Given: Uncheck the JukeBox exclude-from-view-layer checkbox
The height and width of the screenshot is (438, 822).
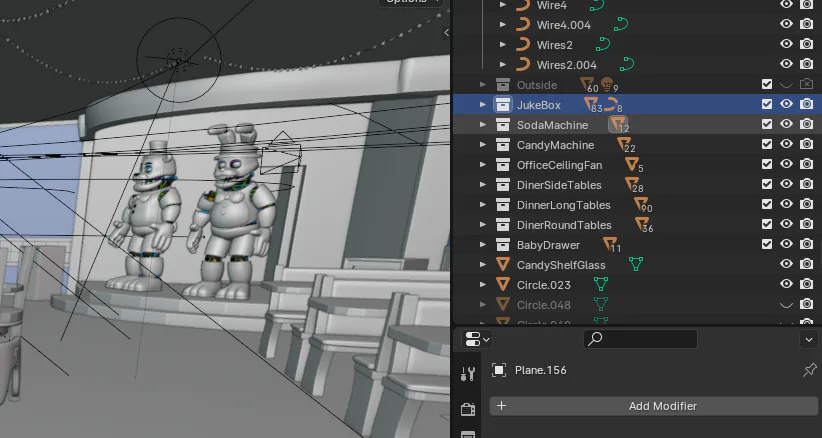Looking at the screenshot, I should 766,104.
